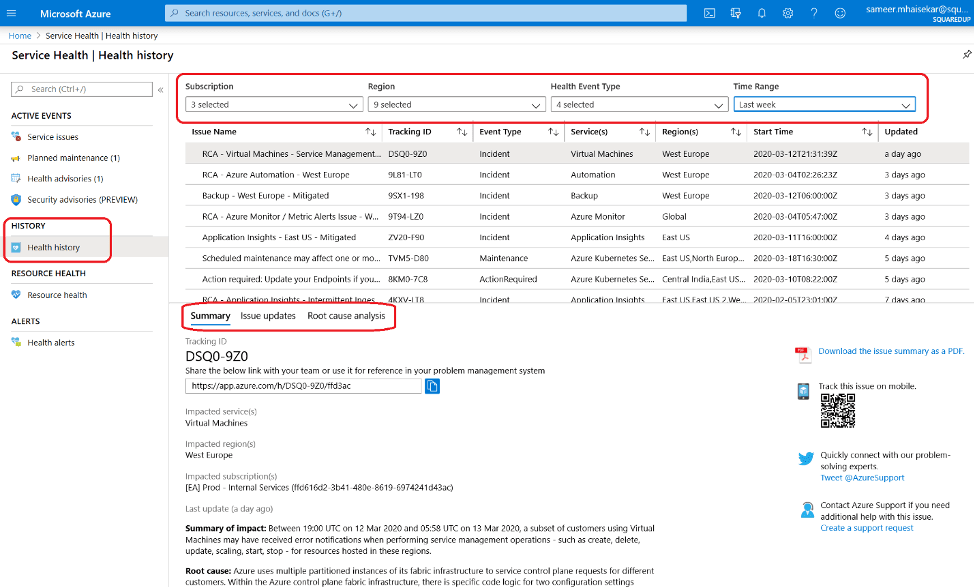
Task: Copy the issue share link
Action: 432,386
